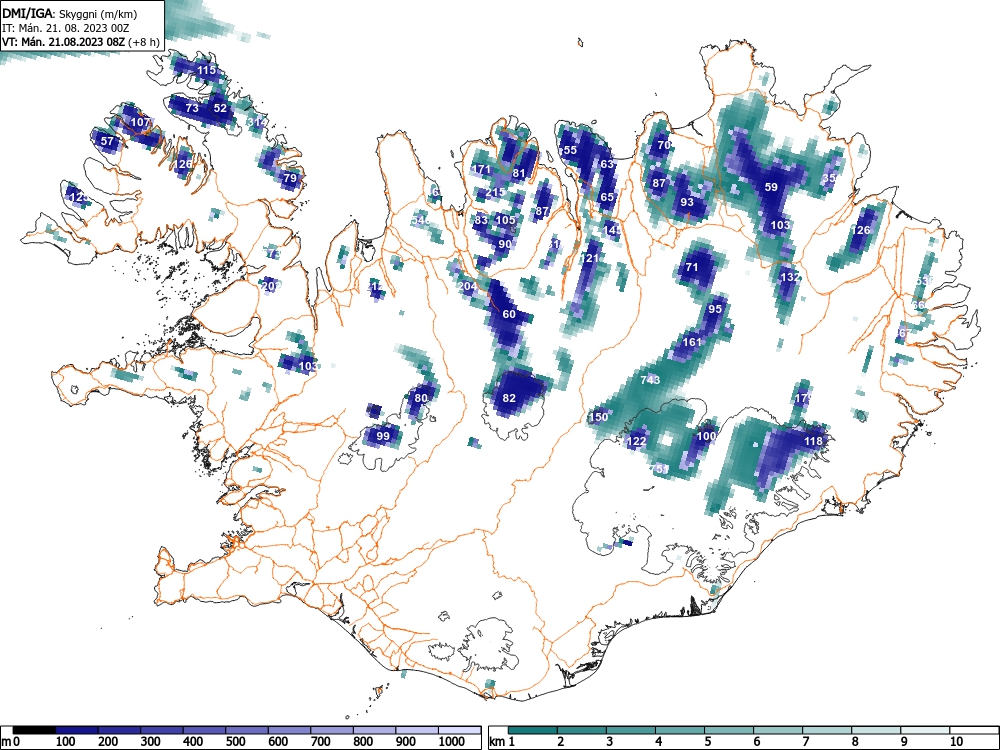1000x750 pixels.
Task: Click the visibility value 83 on the map
Action: tap(481, 220)
